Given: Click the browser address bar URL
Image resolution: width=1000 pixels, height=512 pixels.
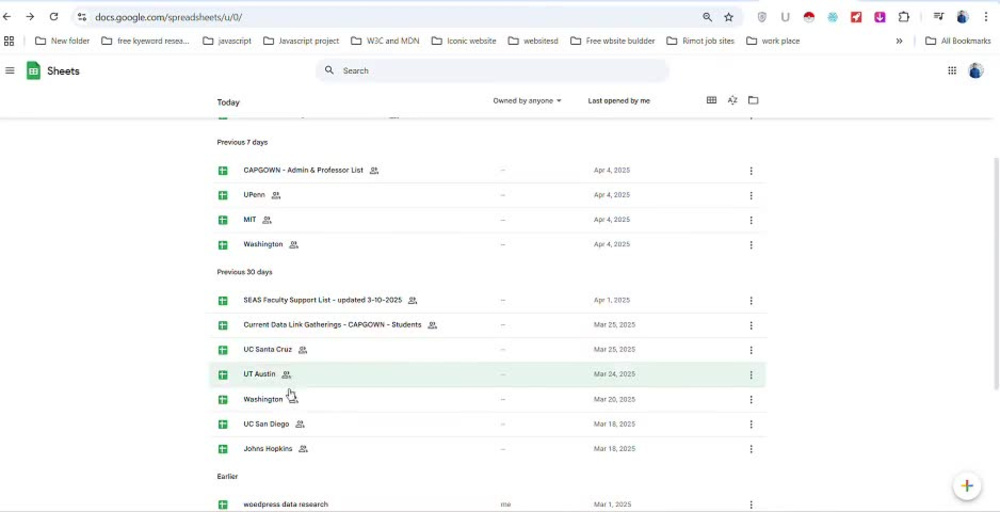Looking at the screenshot, I should [x=168, y=17].
